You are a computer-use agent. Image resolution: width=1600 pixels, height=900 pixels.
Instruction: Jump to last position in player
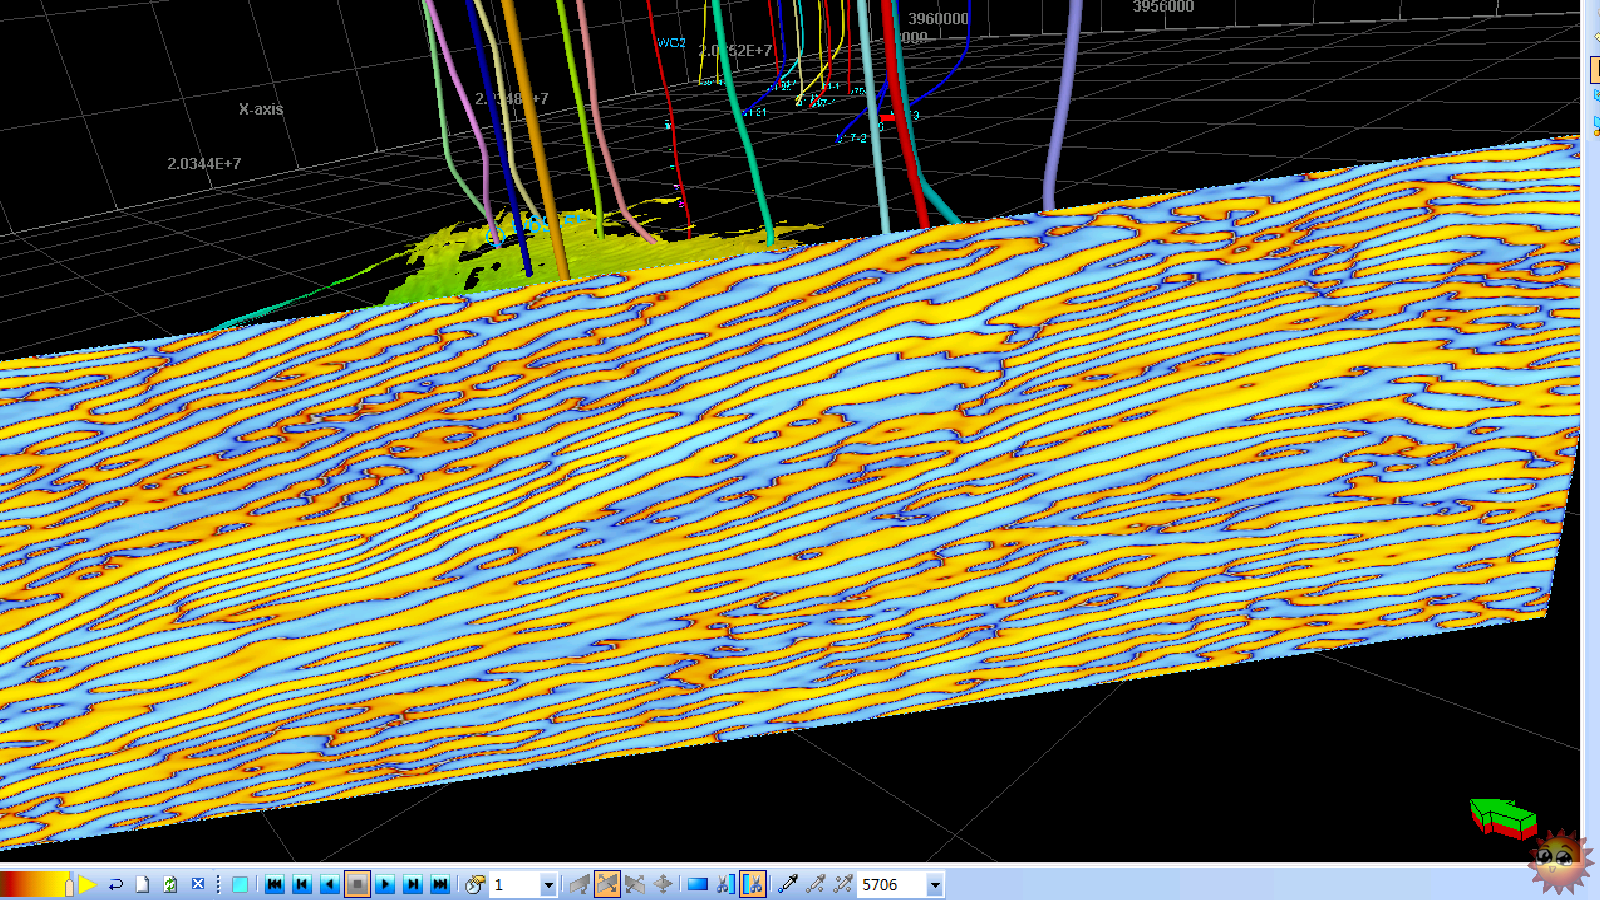[440, 884]
